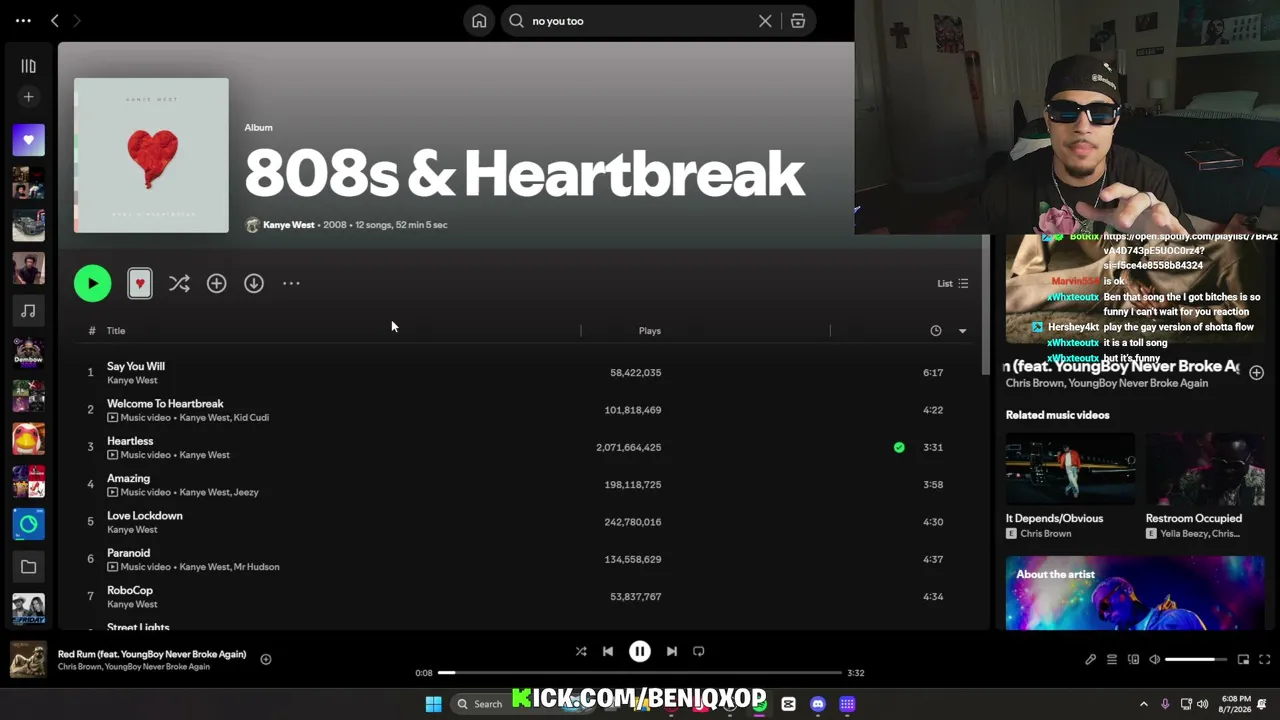
Task: Open Kanye West artist link in album header
Action: [288, 225]
